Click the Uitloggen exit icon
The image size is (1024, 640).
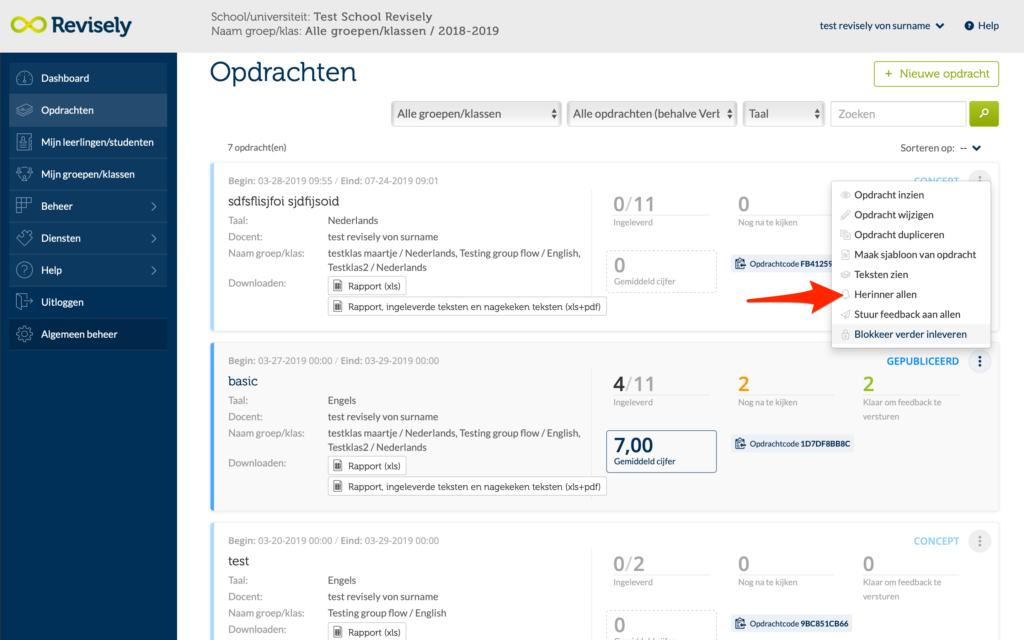pyautogui.click(x=24, y=302)
